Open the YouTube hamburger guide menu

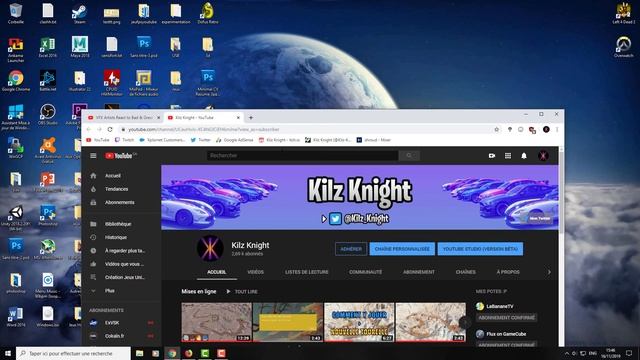click(93, 156)
